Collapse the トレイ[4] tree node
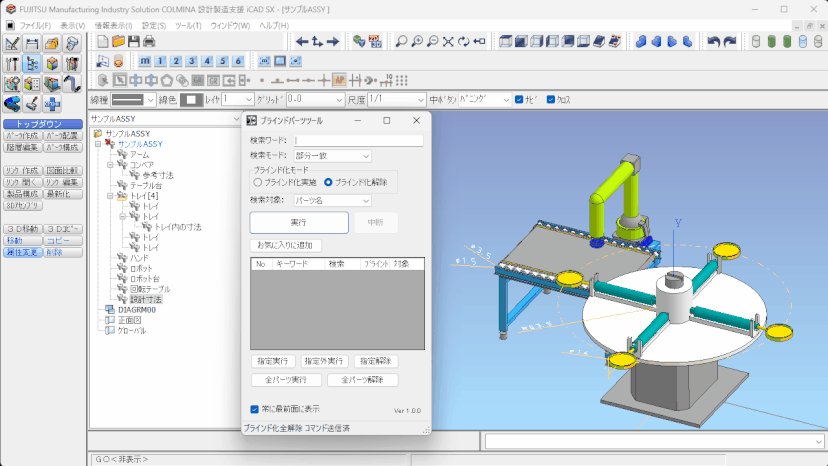This screenshot has width=828, height=466. [111, 194]
